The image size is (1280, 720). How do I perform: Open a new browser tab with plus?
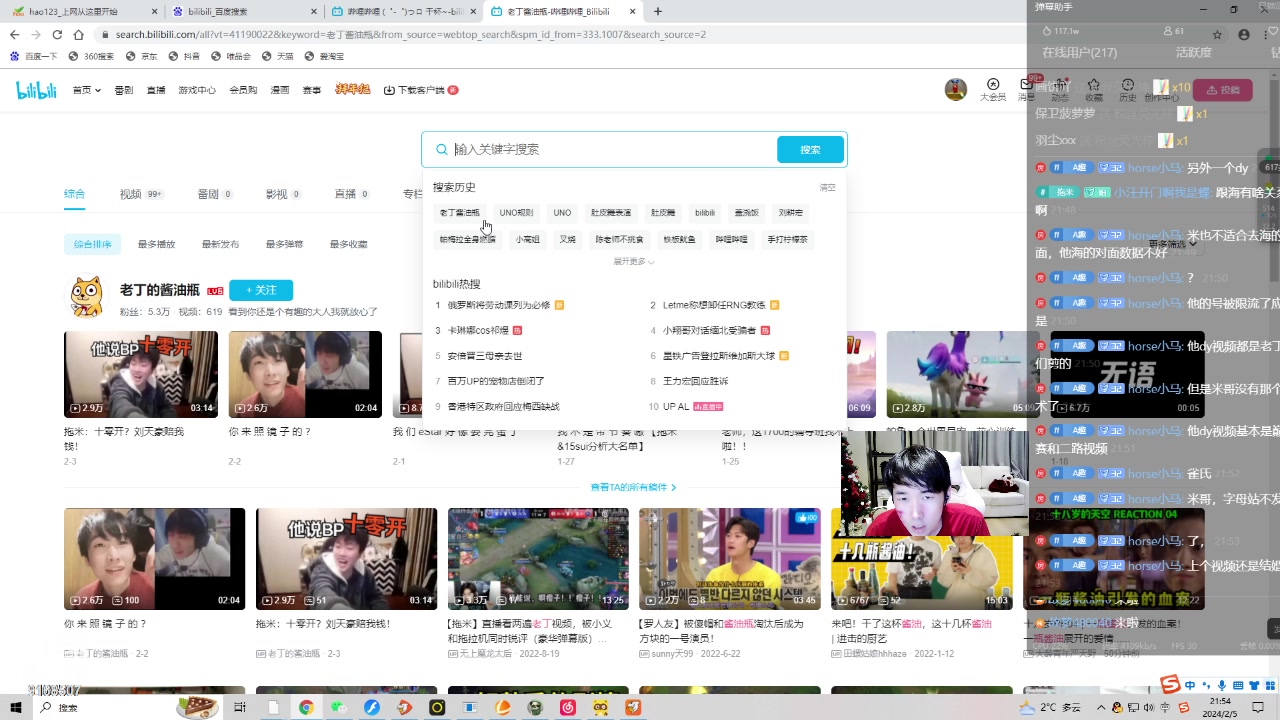(657, 11)
